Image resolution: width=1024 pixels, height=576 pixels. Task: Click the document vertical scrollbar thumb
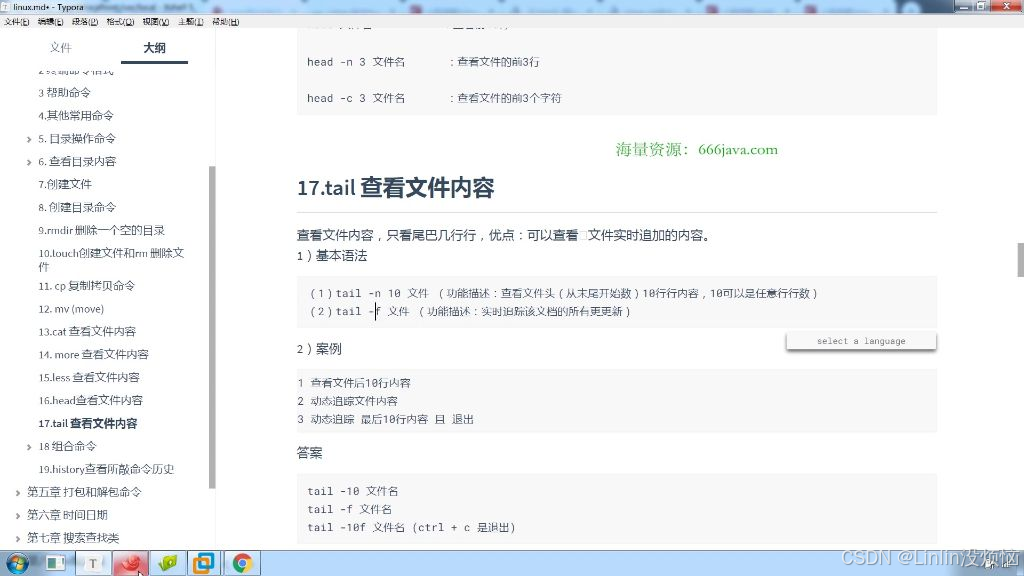[x=1020, y=260]
